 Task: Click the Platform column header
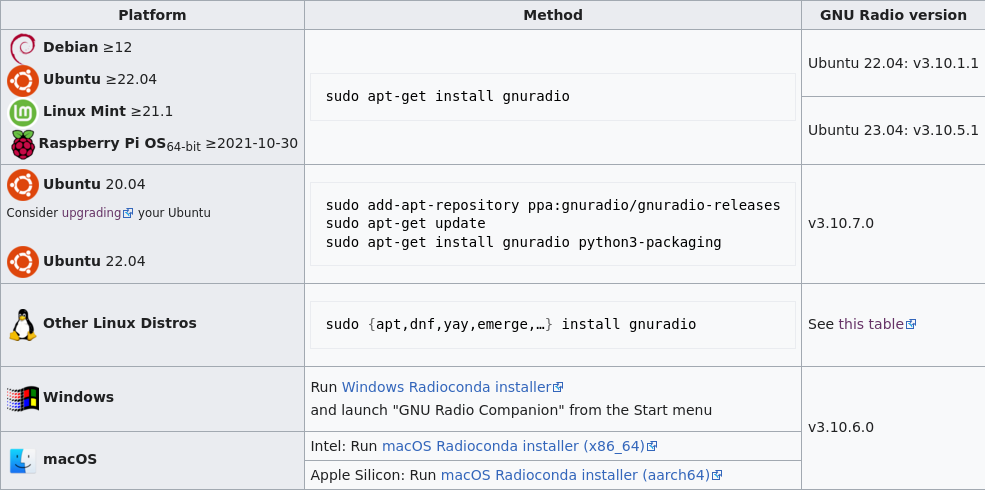[x=152, y=15]
